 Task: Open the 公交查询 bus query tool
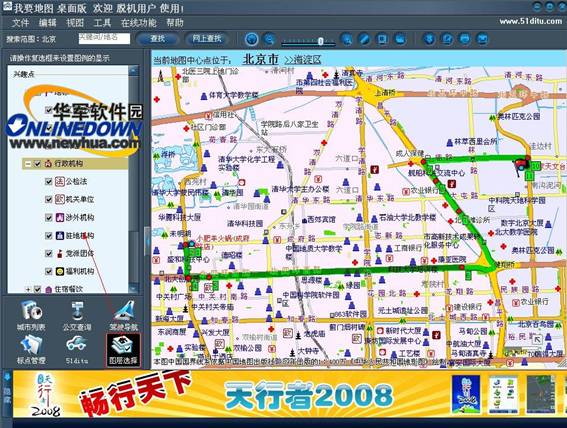pyautogui.click(x=77, y=315)
